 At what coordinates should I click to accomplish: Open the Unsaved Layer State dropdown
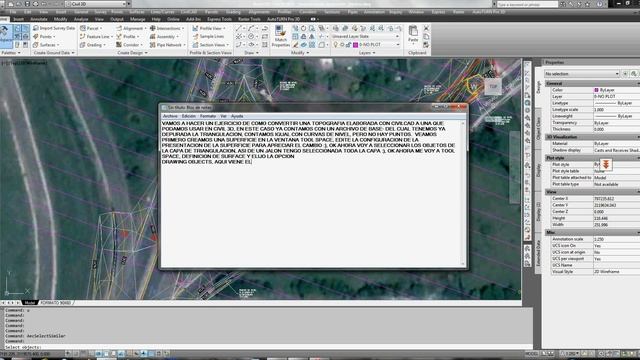(365, 36)
